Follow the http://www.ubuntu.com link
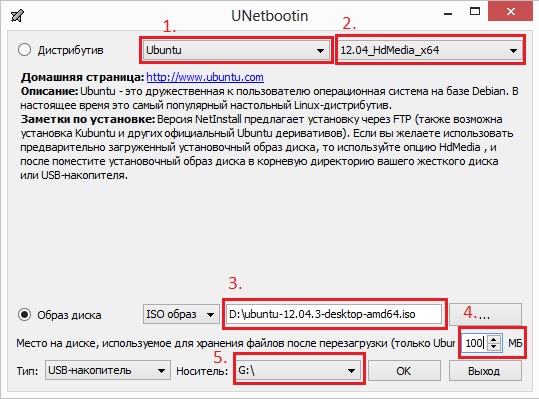Image resolution: width=539 pixels, height=399 pixels. [205, 77]
